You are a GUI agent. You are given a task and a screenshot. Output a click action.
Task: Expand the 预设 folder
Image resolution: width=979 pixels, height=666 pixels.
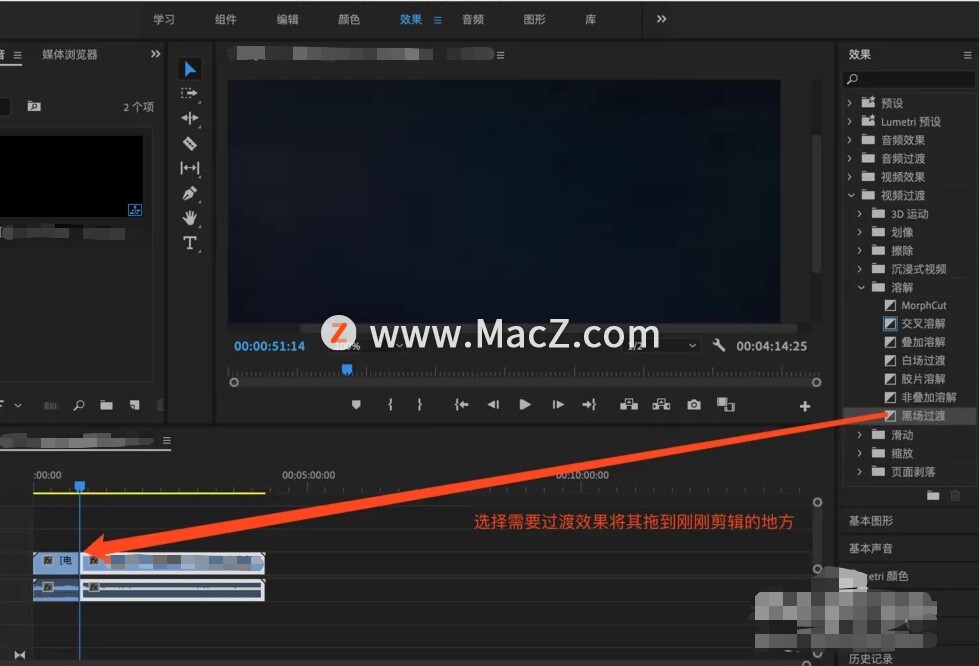[850, 102]
